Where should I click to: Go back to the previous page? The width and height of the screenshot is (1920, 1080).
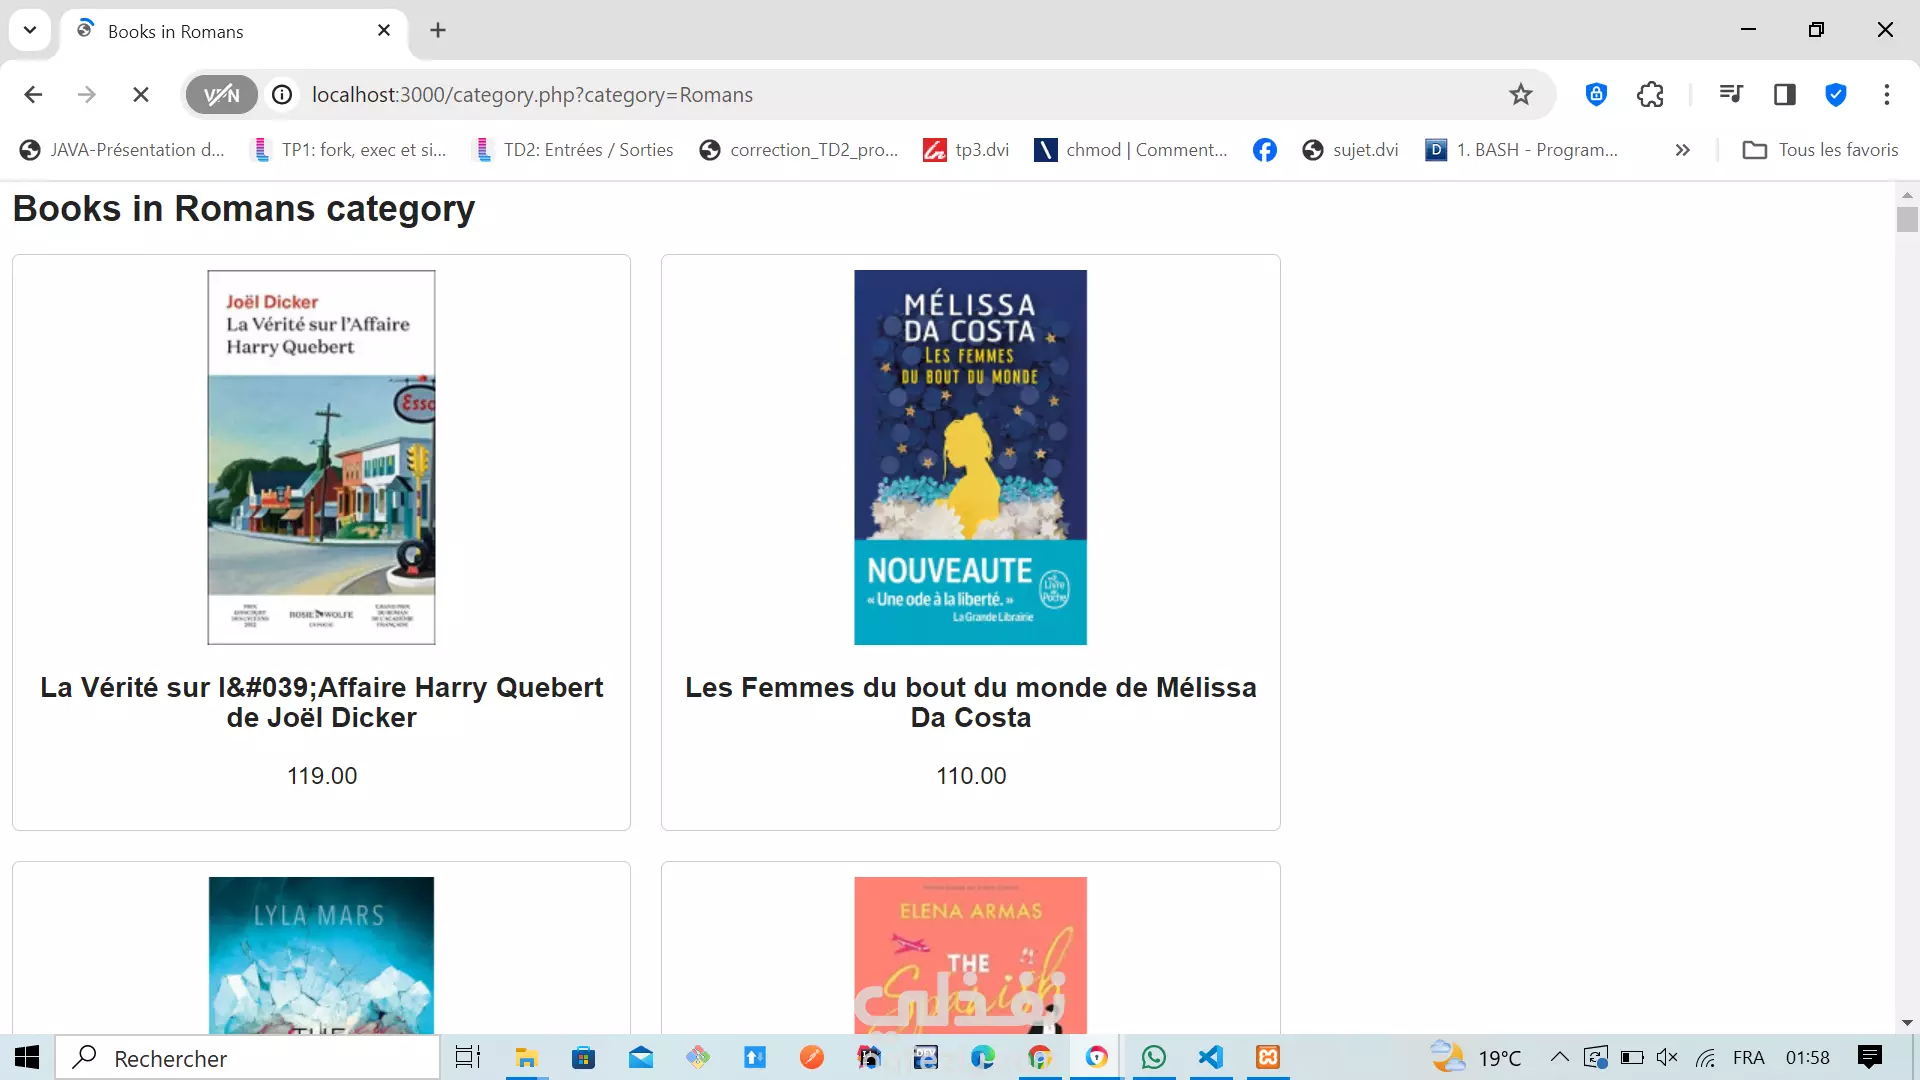[x=33, y=95]
